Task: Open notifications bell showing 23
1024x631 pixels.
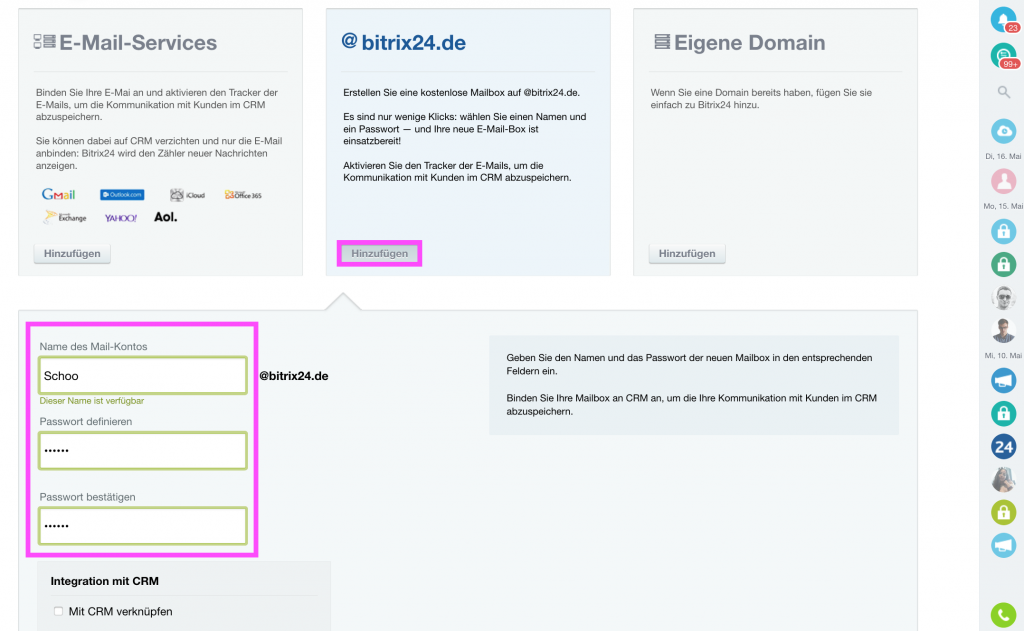Action: coord(1004,20)
